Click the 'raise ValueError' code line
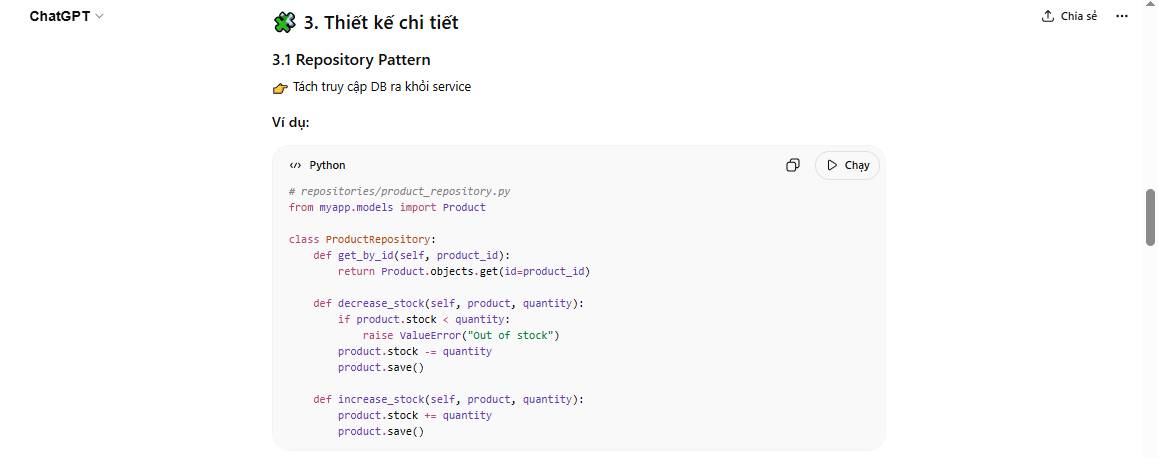Image resolution: width=1158 pixels, height=458 pixels. tap(460, 335)
